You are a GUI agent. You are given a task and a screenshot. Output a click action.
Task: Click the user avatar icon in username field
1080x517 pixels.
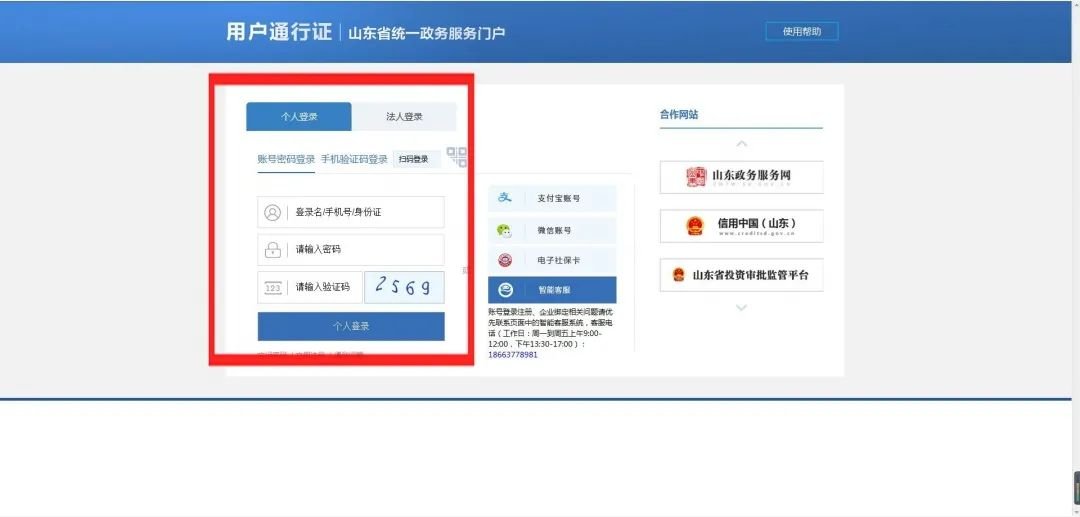coord(272,213)
